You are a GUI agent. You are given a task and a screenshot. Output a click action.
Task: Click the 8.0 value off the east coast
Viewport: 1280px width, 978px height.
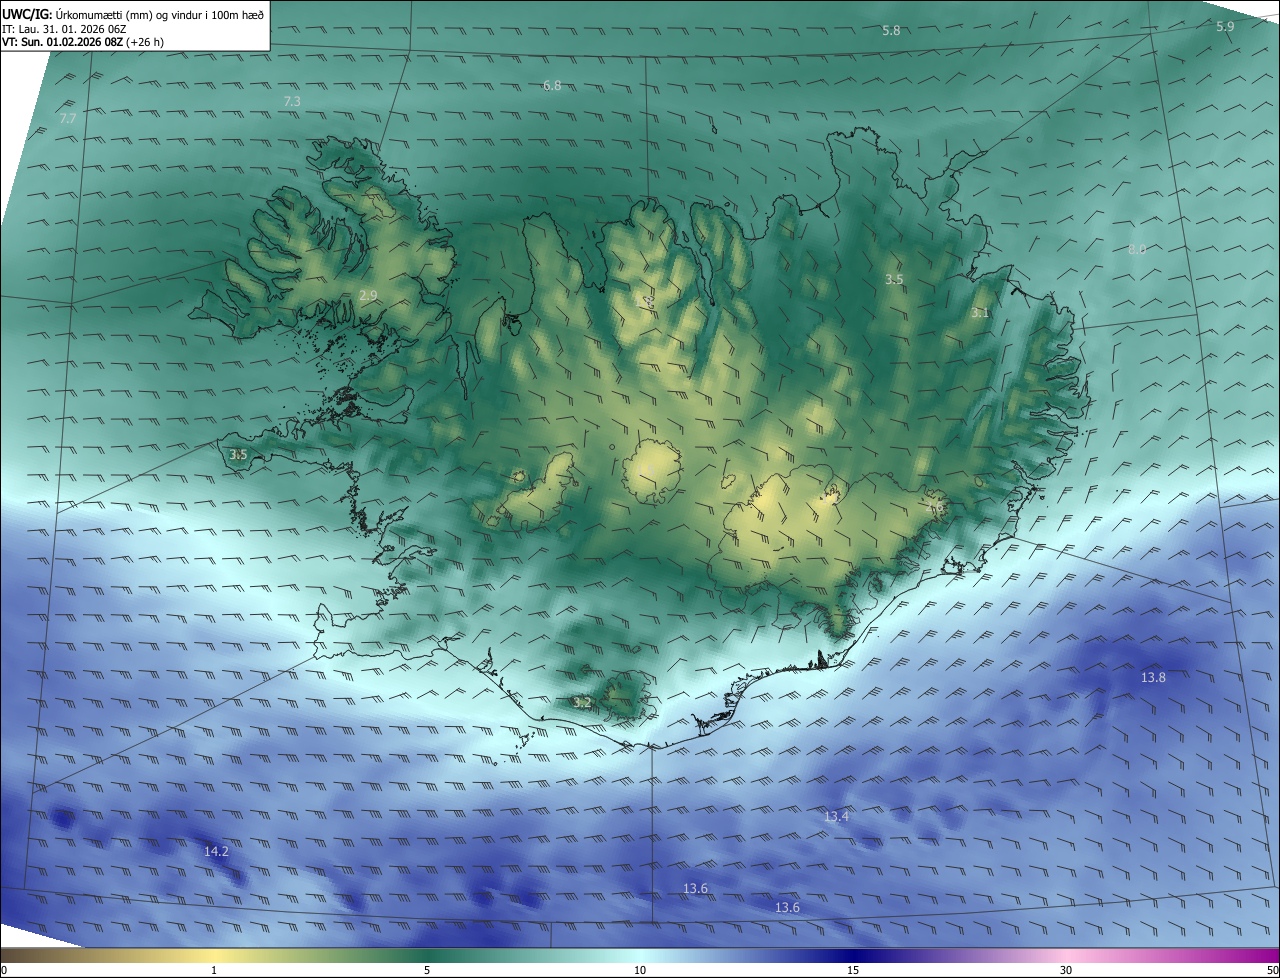point(1137,249)
